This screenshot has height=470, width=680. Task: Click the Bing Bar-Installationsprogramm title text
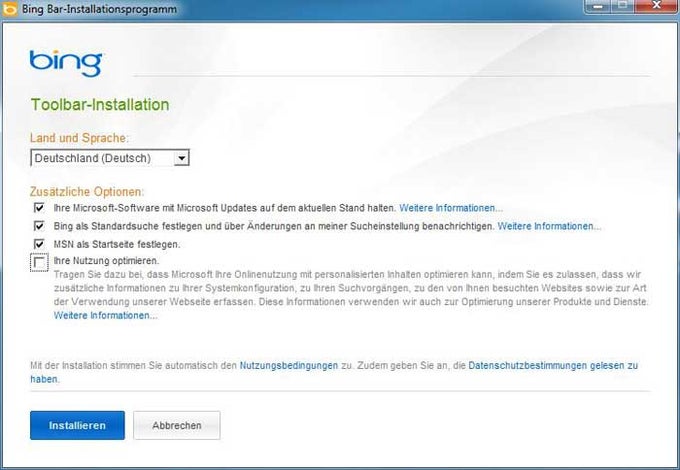(x=99, y=9)
